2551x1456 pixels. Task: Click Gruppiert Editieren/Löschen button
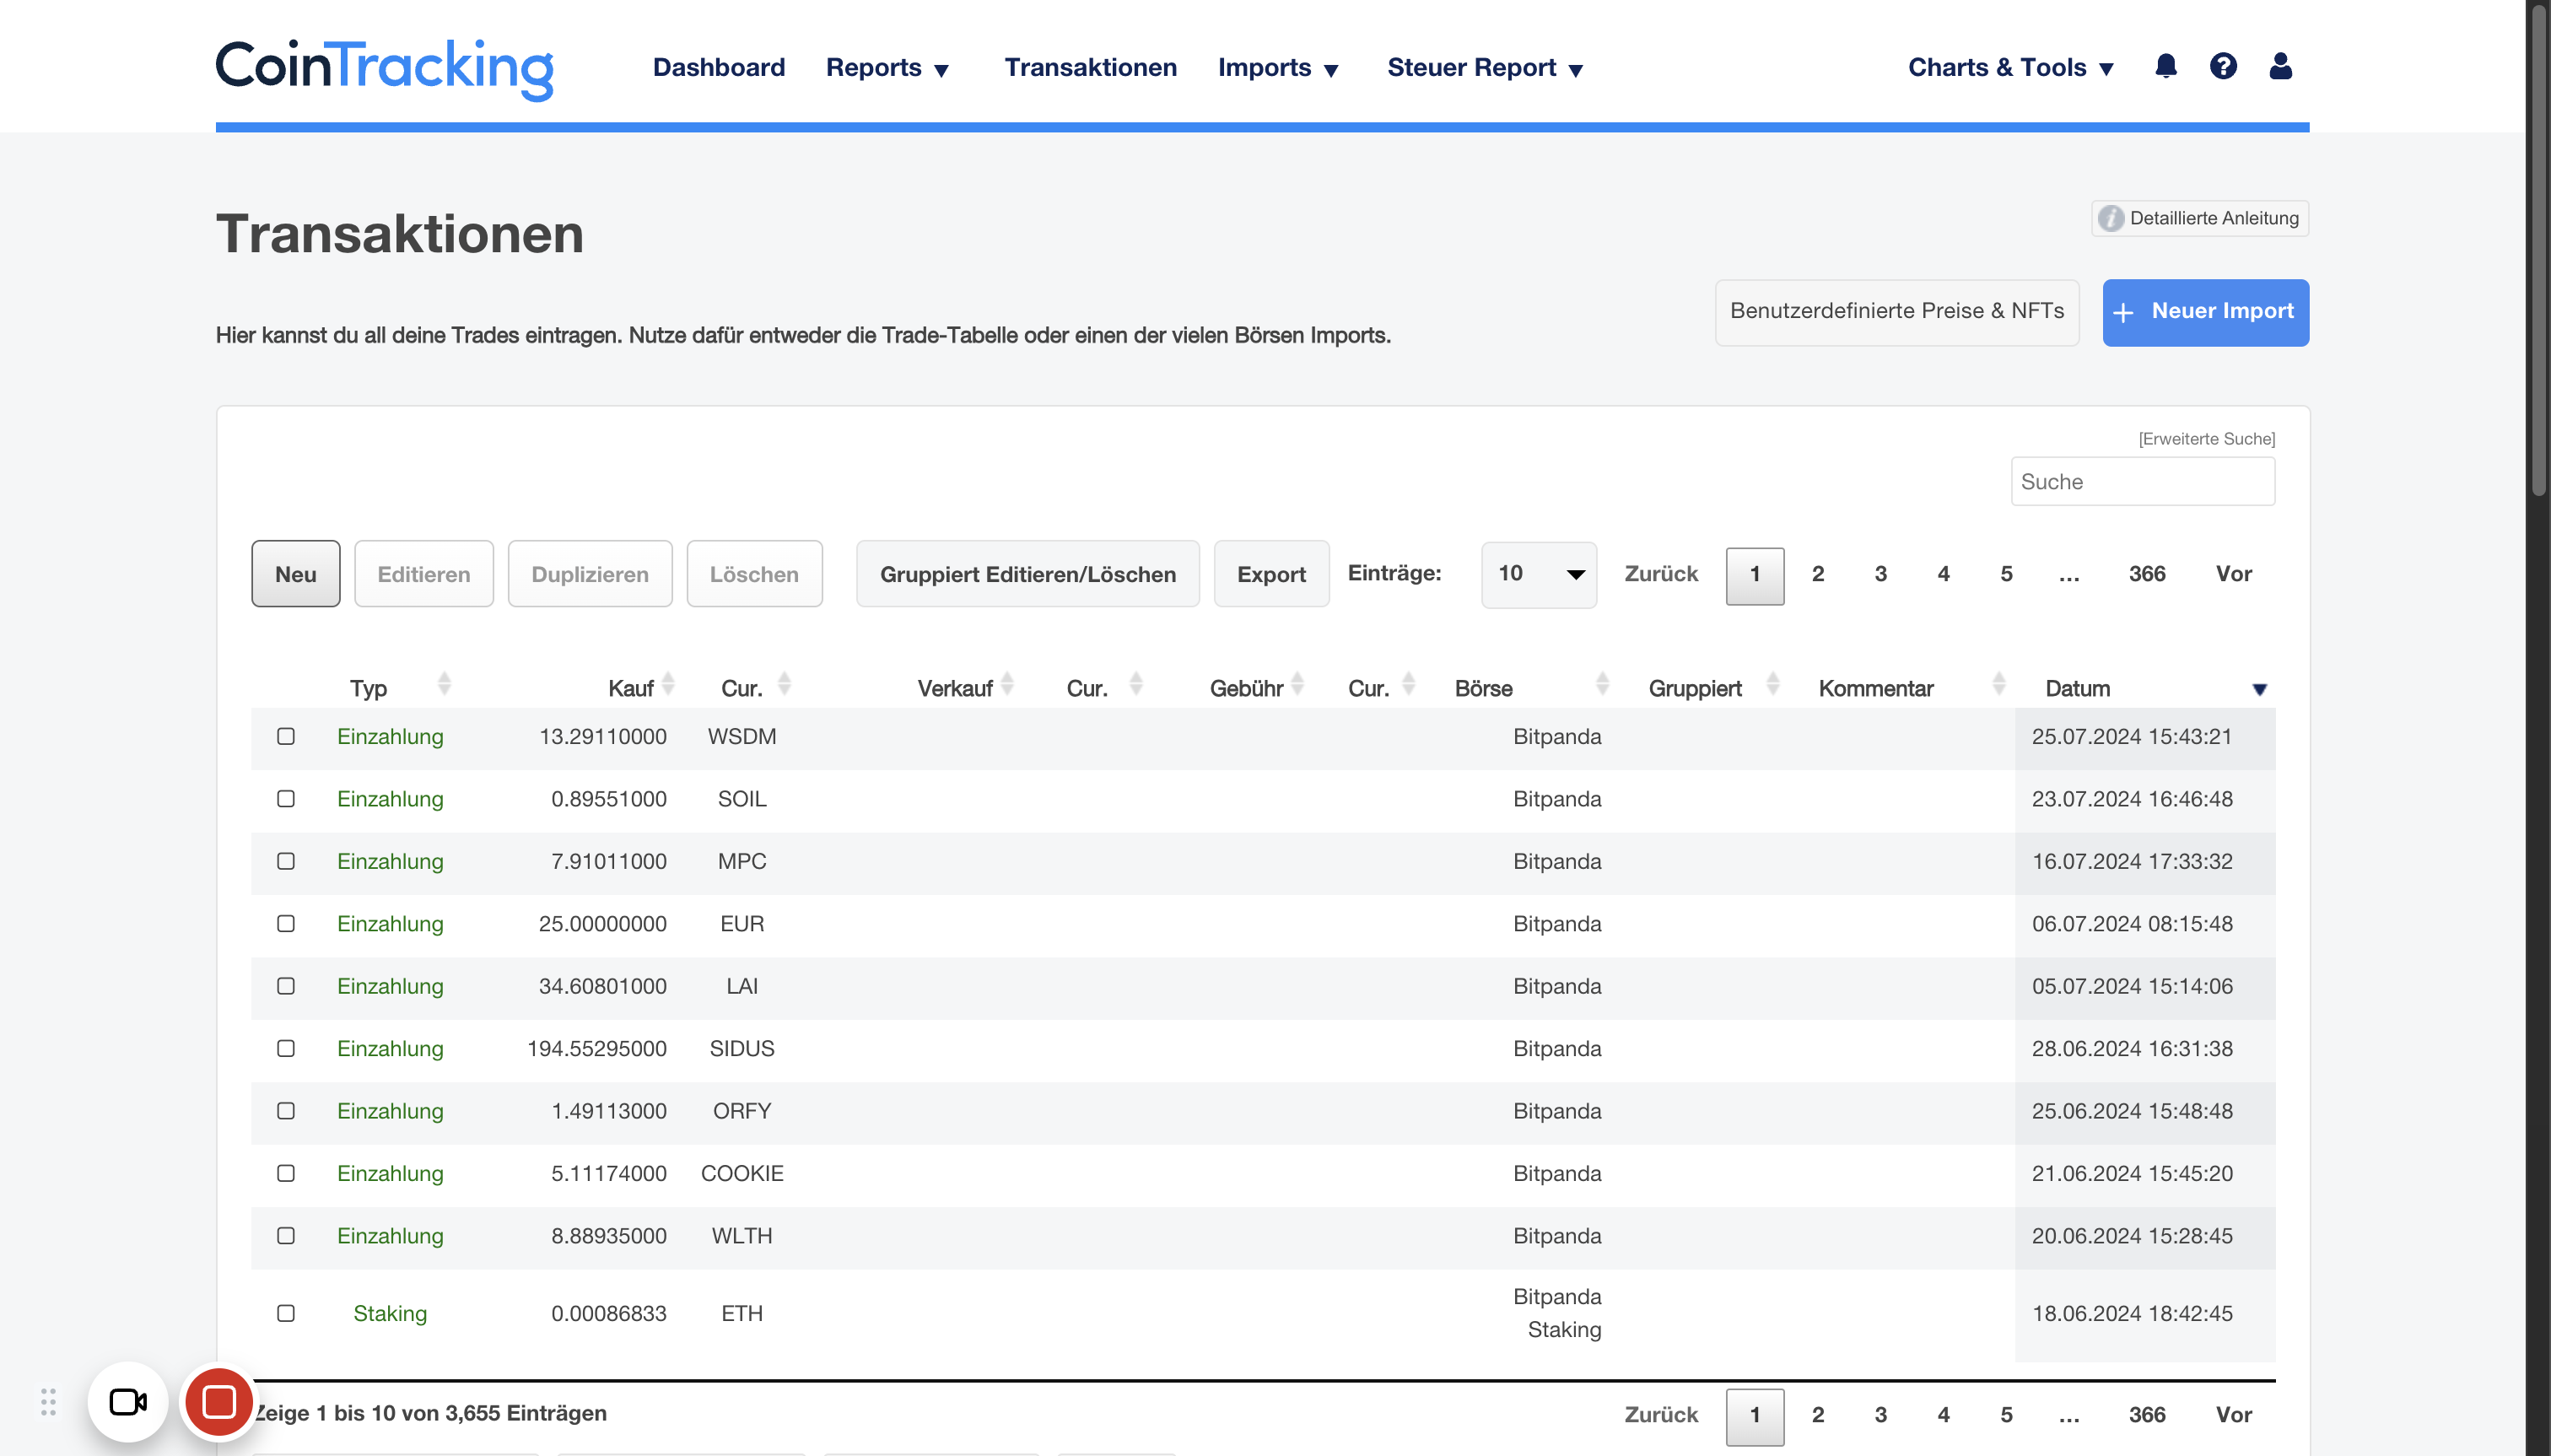[x=1028, y=574]
